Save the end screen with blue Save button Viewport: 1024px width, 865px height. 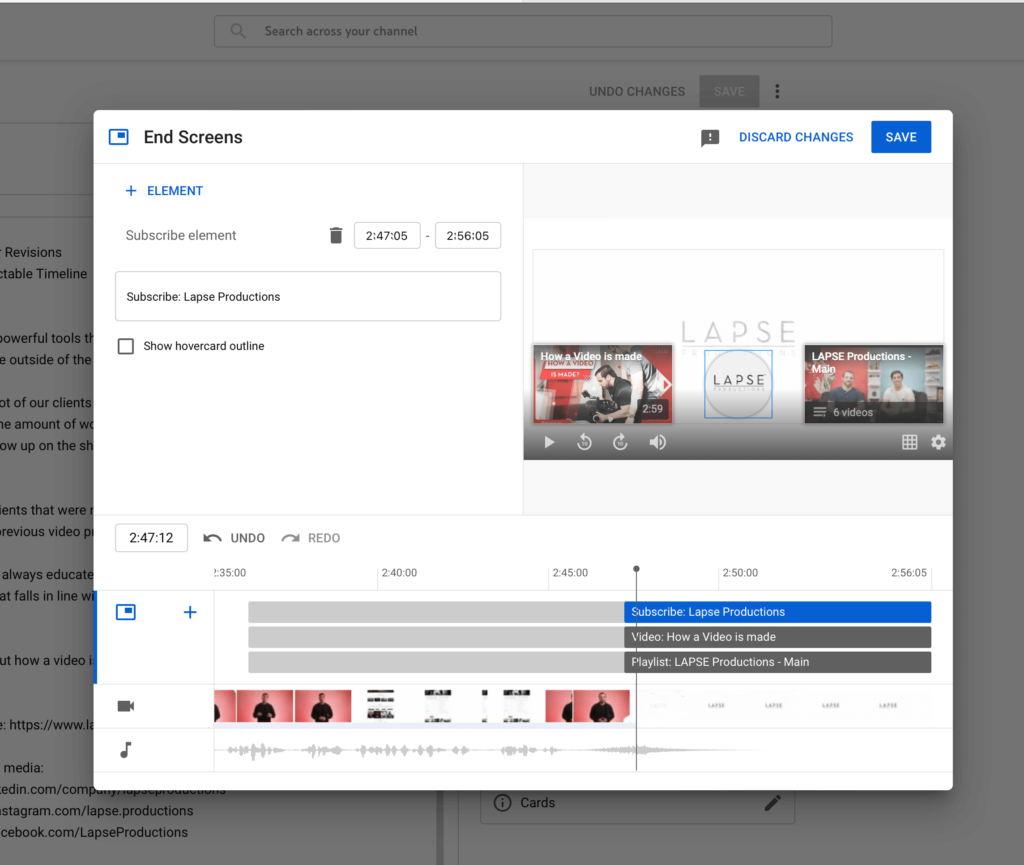(x=901, y=137)
